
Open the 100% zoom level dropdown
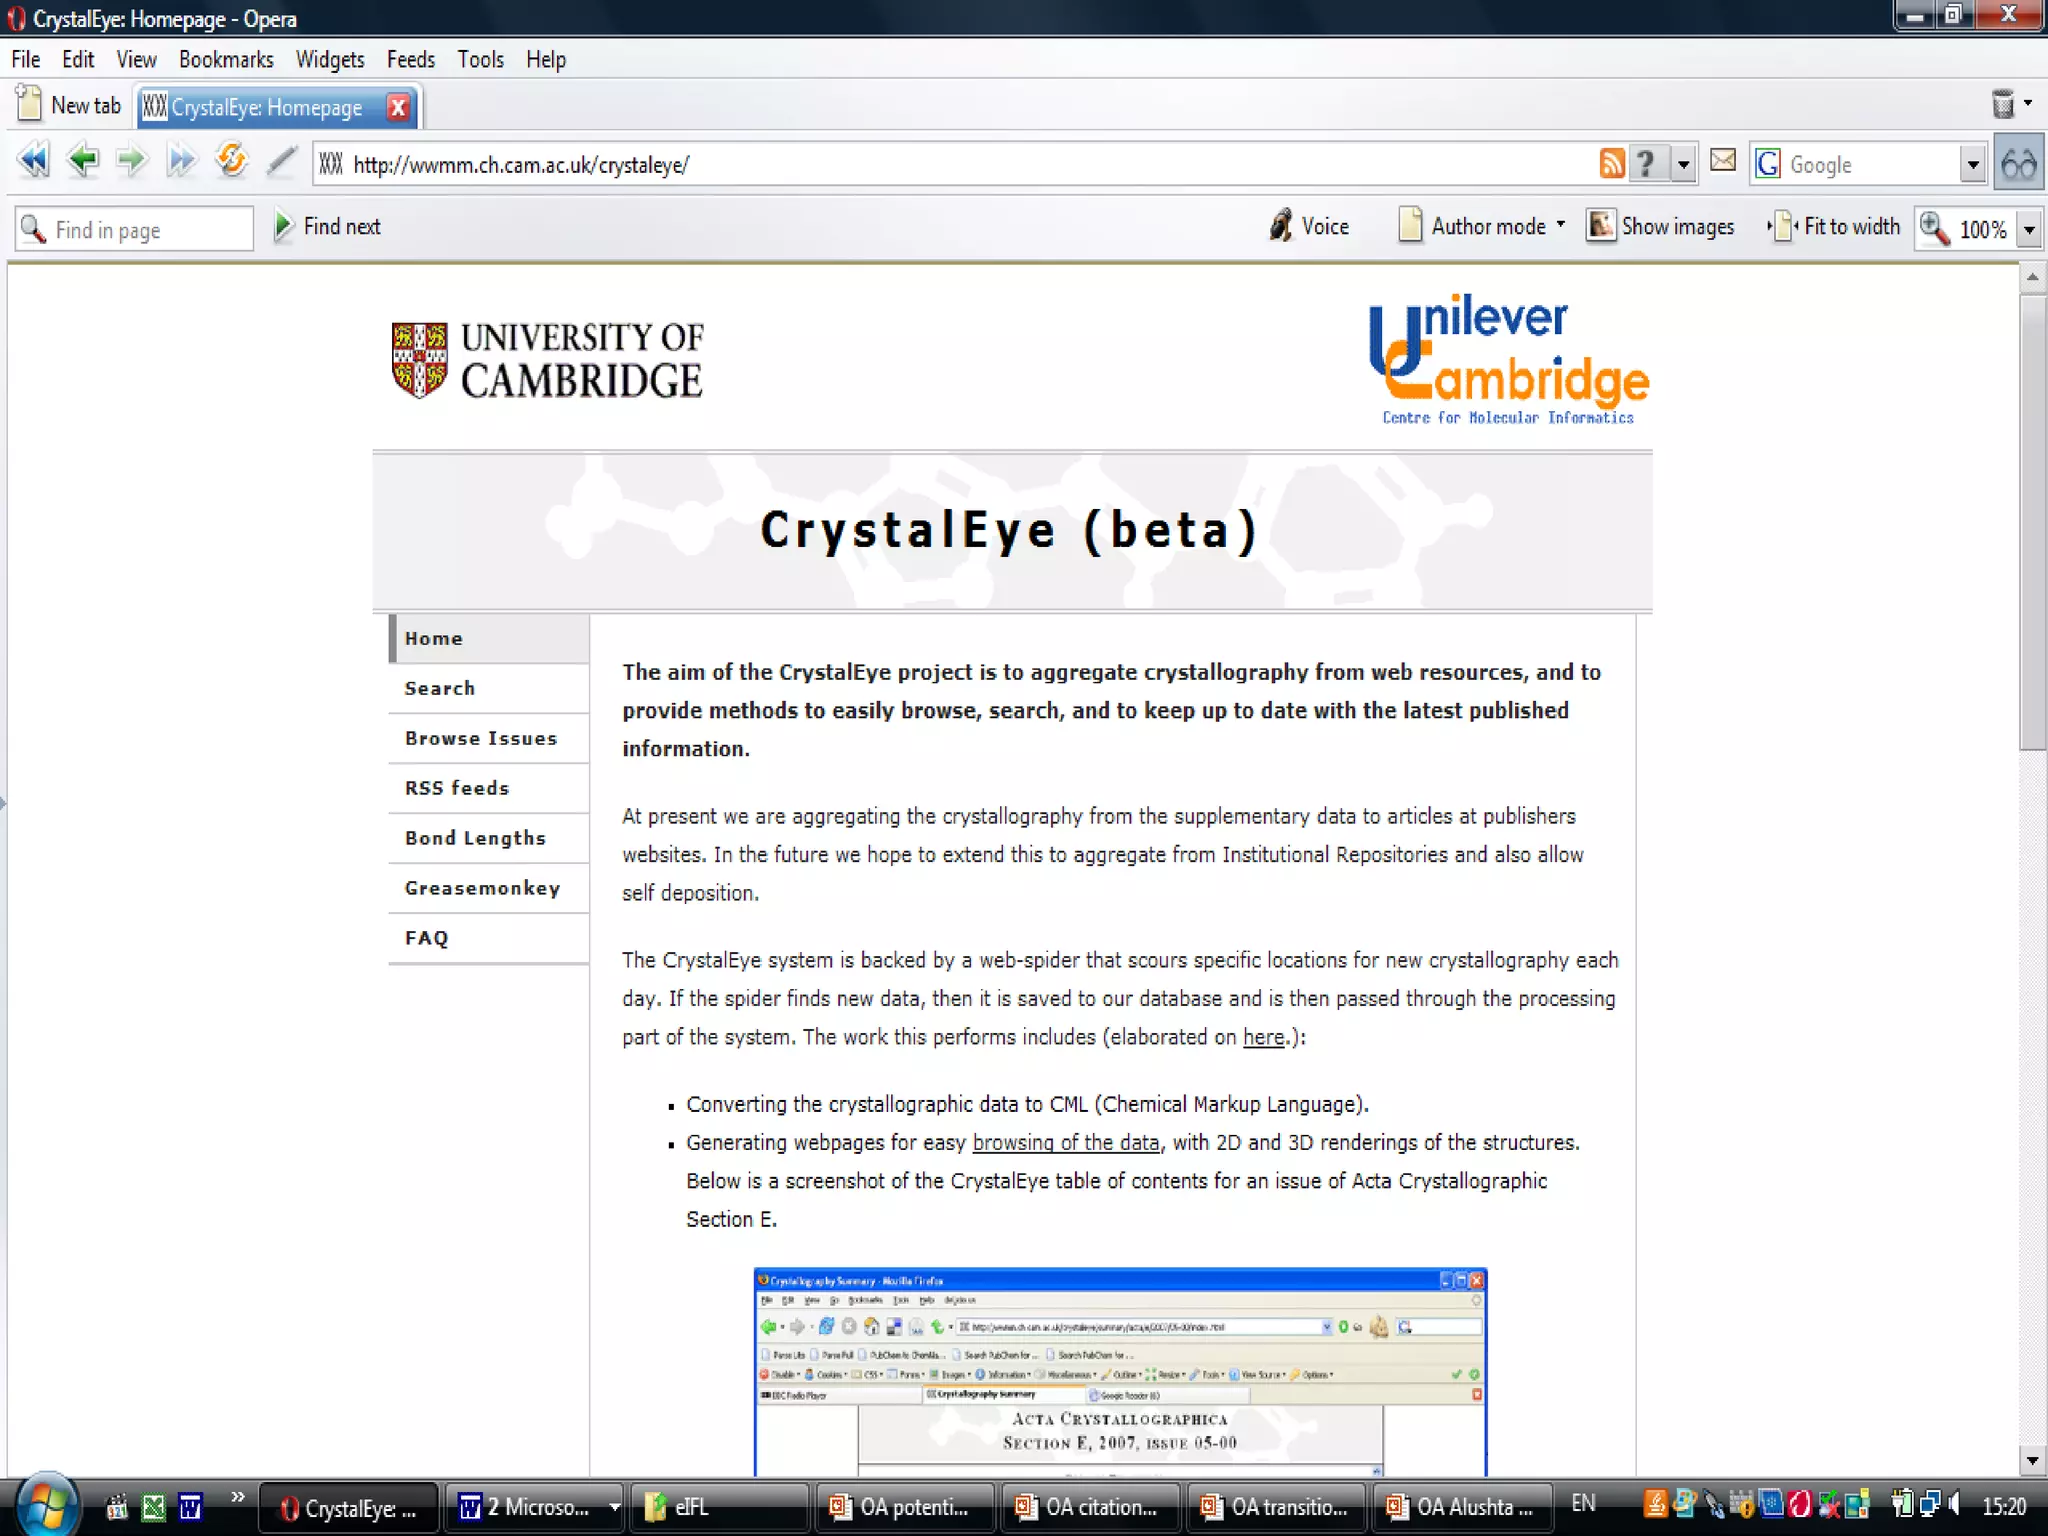pyautogui.click(x=2030, y=230)
